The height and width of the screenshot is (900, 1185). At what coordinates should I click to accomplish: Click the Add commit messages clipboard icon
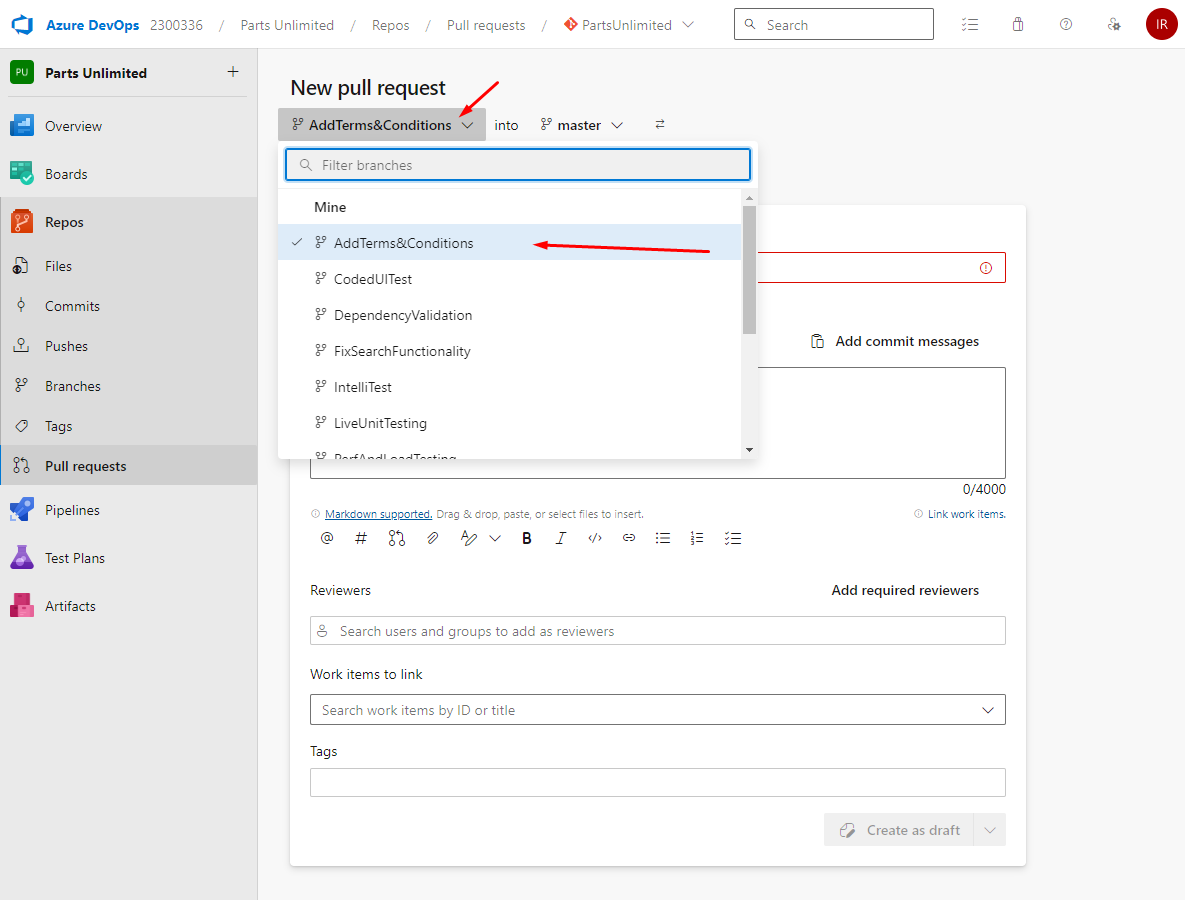(x=817, y=342)
